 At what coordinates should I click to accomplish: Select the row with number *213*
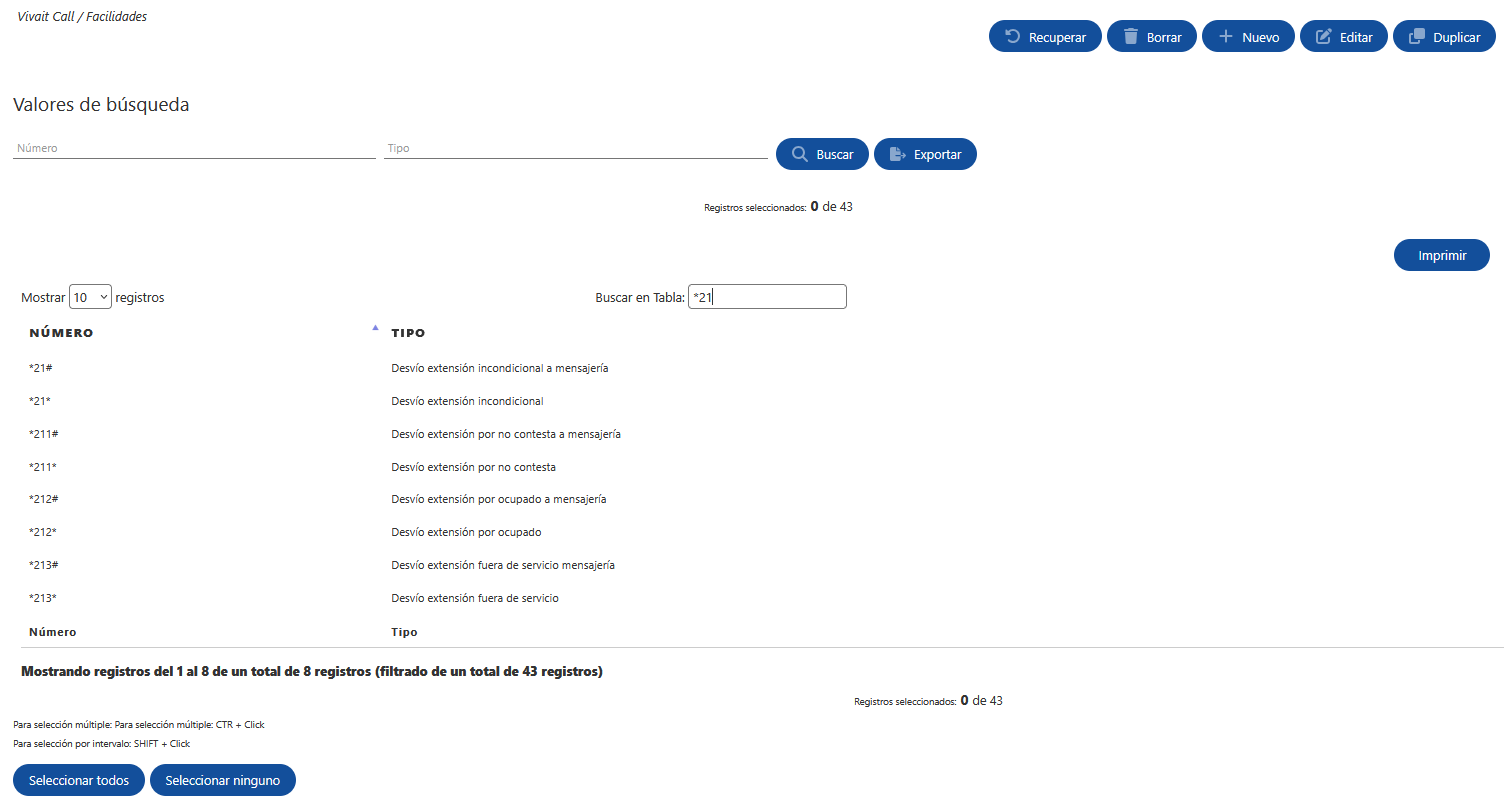tap(760, 598)
